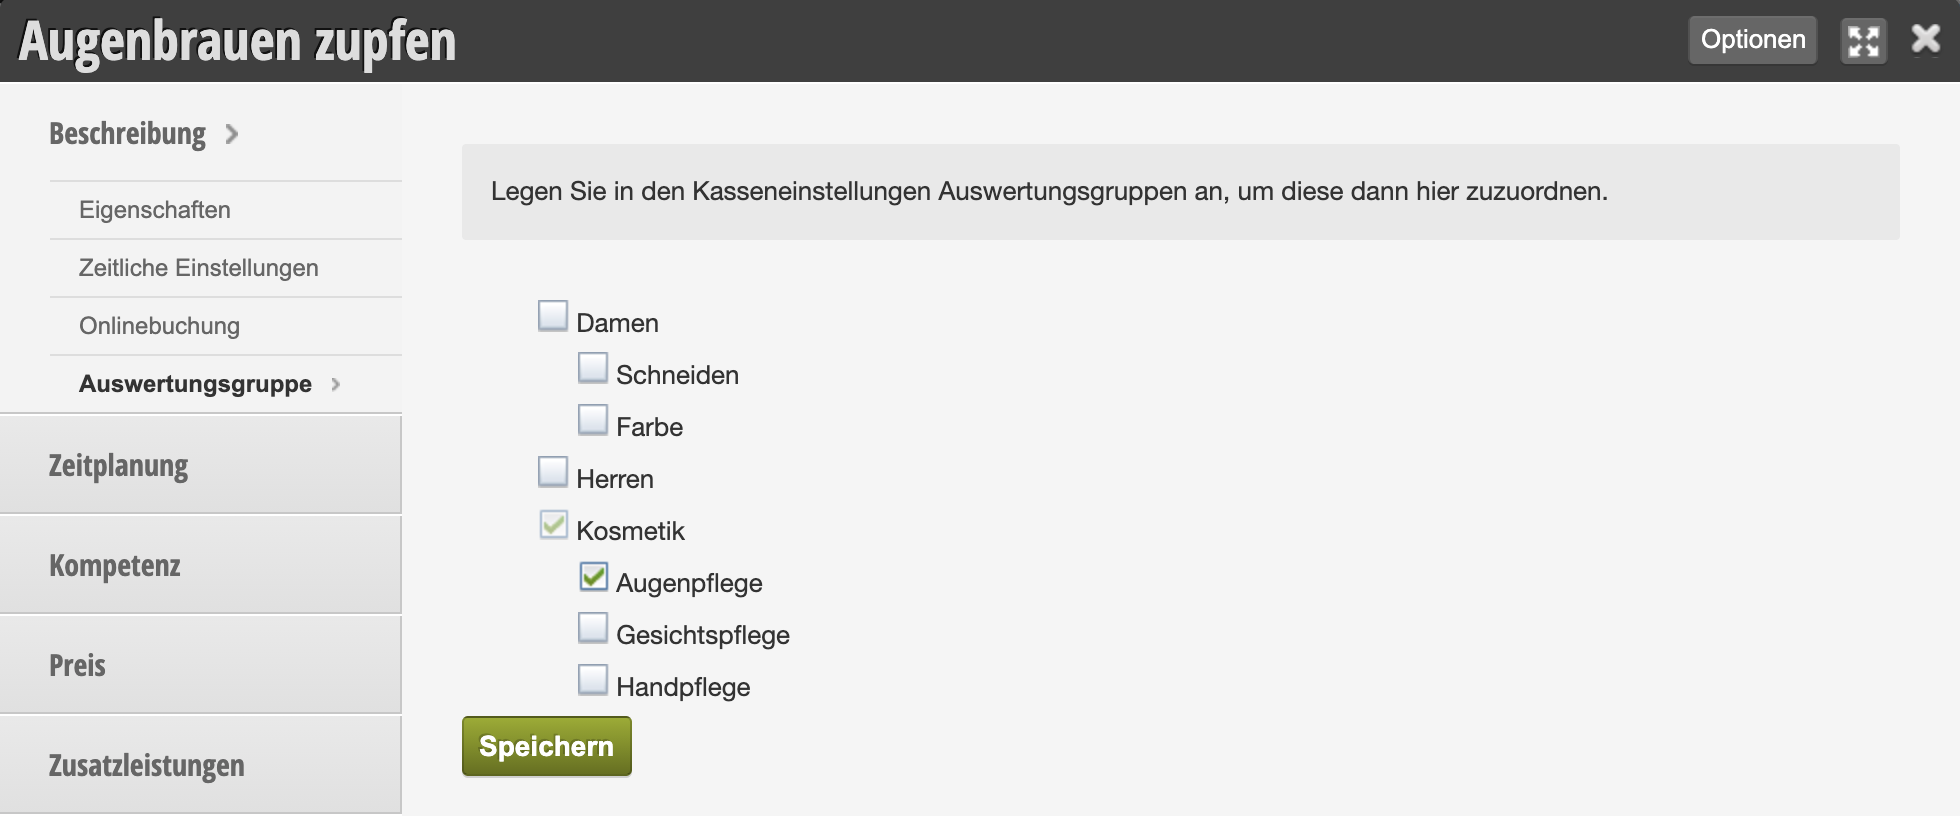Open Zeitliche Einstellungen
Image resolution: width=1960 pixels, height=816 pixels.
226,268
